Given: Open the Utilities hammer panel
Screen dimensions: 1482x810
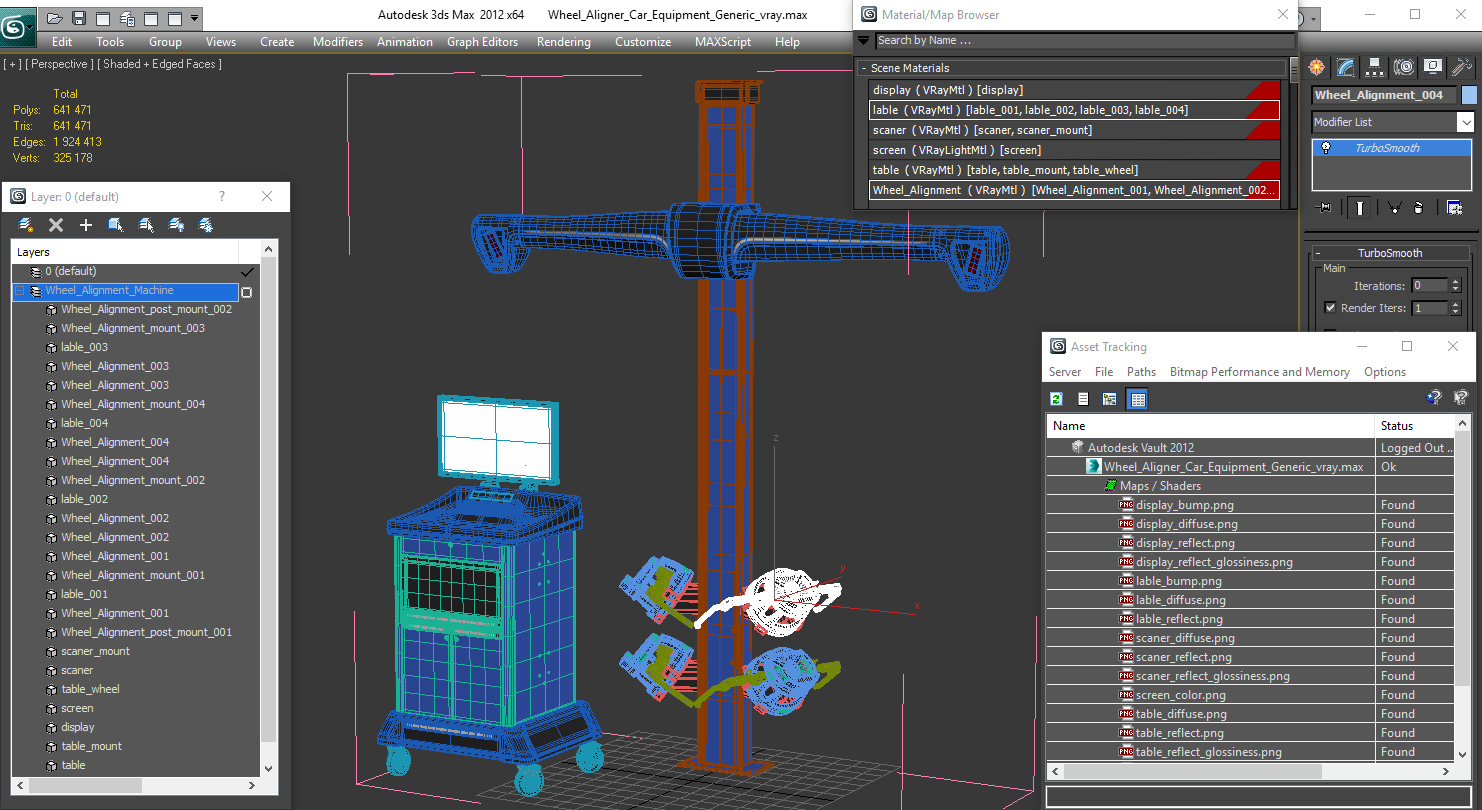Looking at the screenshot, I should [1462, 67].
